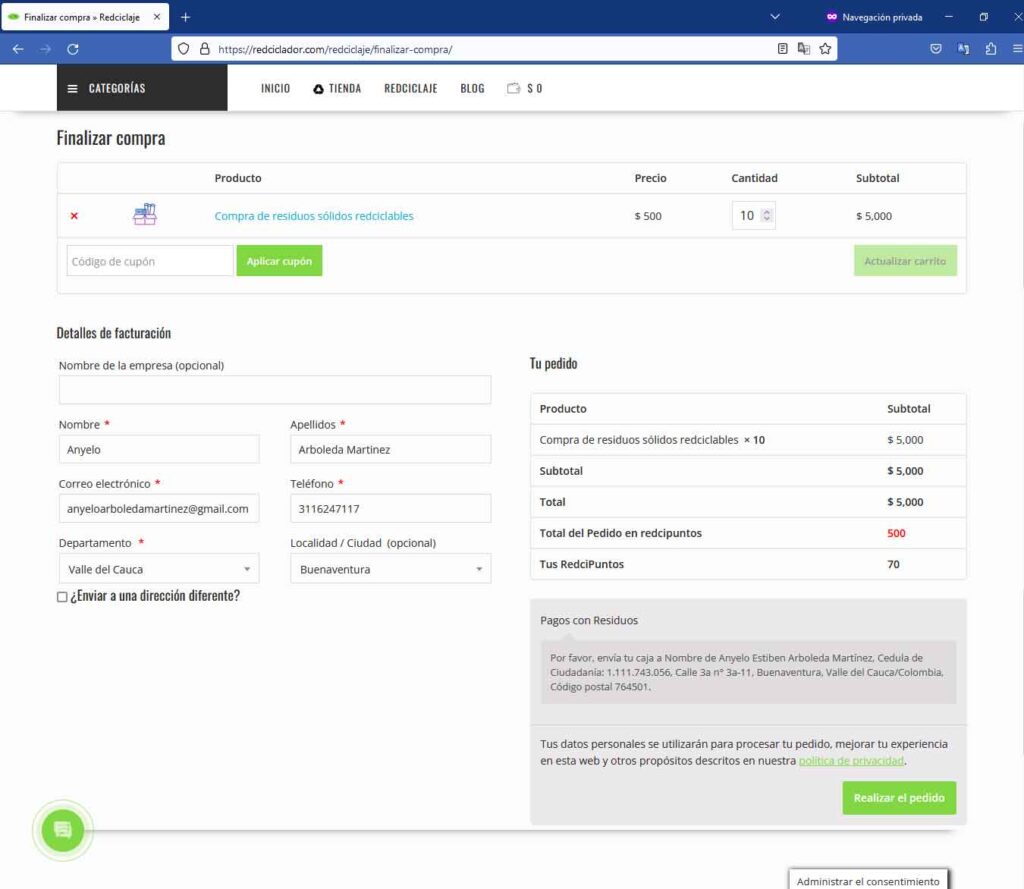Open the extensions puzzle icon
This screenshot has width=1024, height=889.
[x=991, y=48]
